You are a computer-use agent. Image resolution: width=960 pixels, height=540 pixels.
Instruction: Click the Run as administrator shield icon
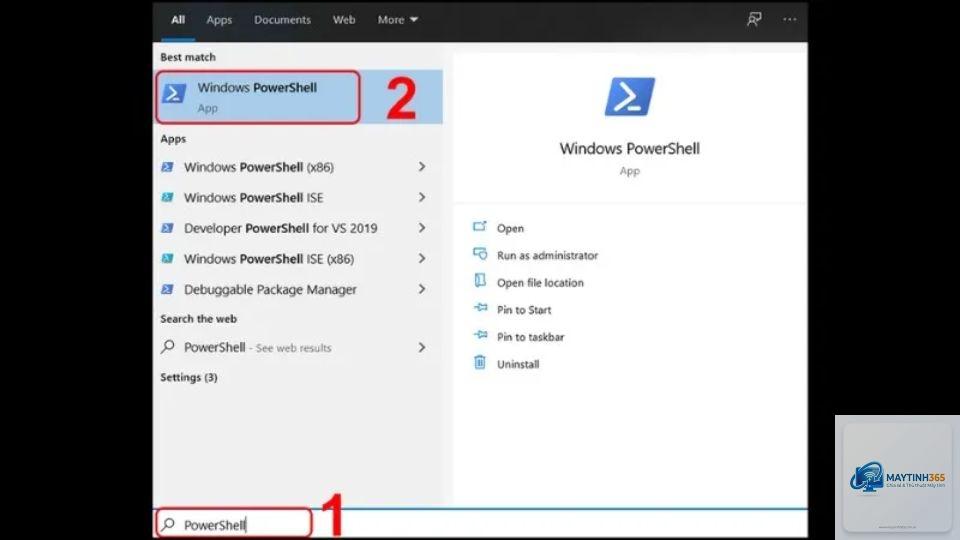pos(480,253)
